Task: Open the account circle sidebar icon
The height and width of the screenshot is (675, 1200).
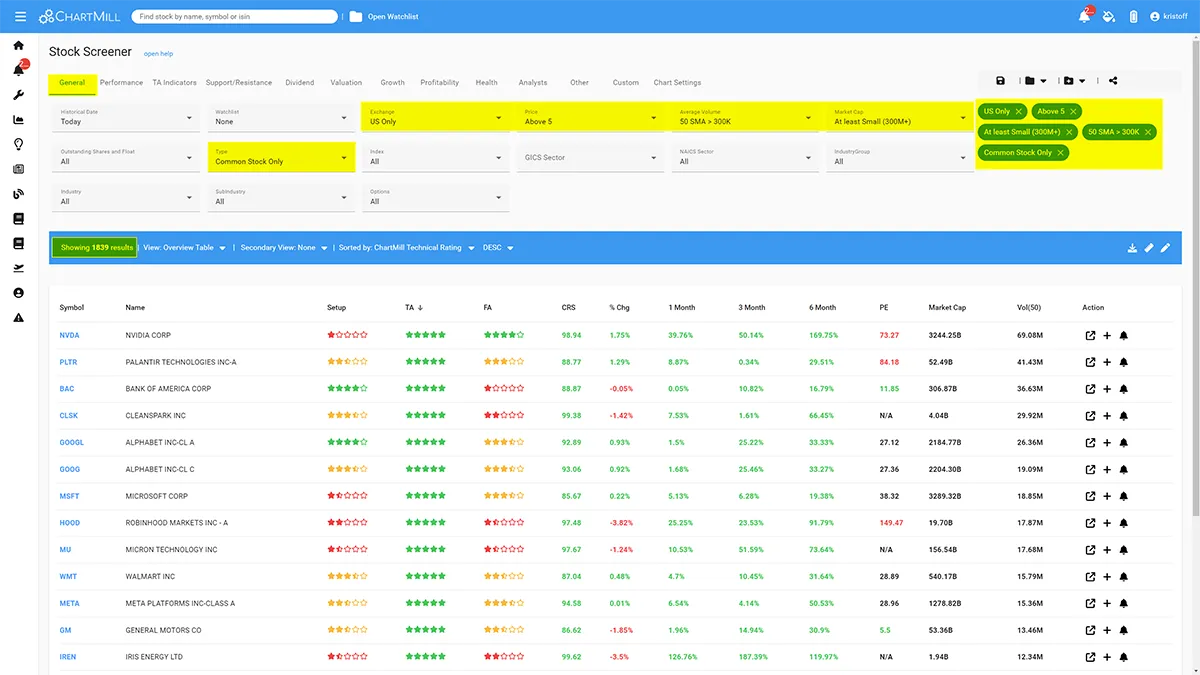Action: point(19,293)
